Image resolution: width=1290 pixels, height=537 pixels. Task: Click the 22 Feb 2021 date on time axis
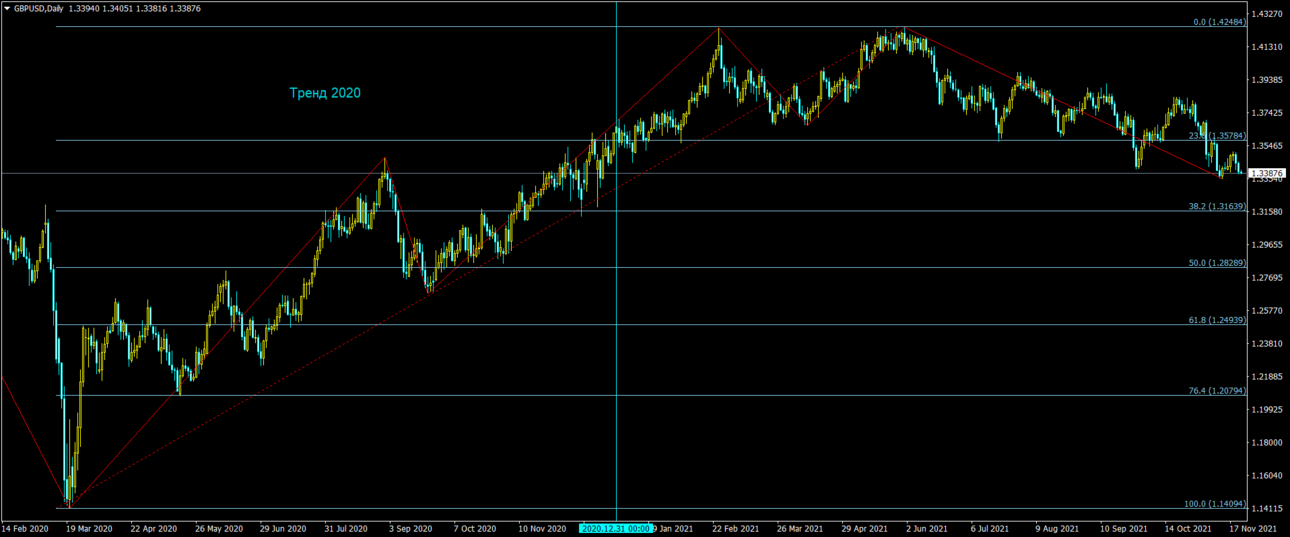click(x=734, y=528)
